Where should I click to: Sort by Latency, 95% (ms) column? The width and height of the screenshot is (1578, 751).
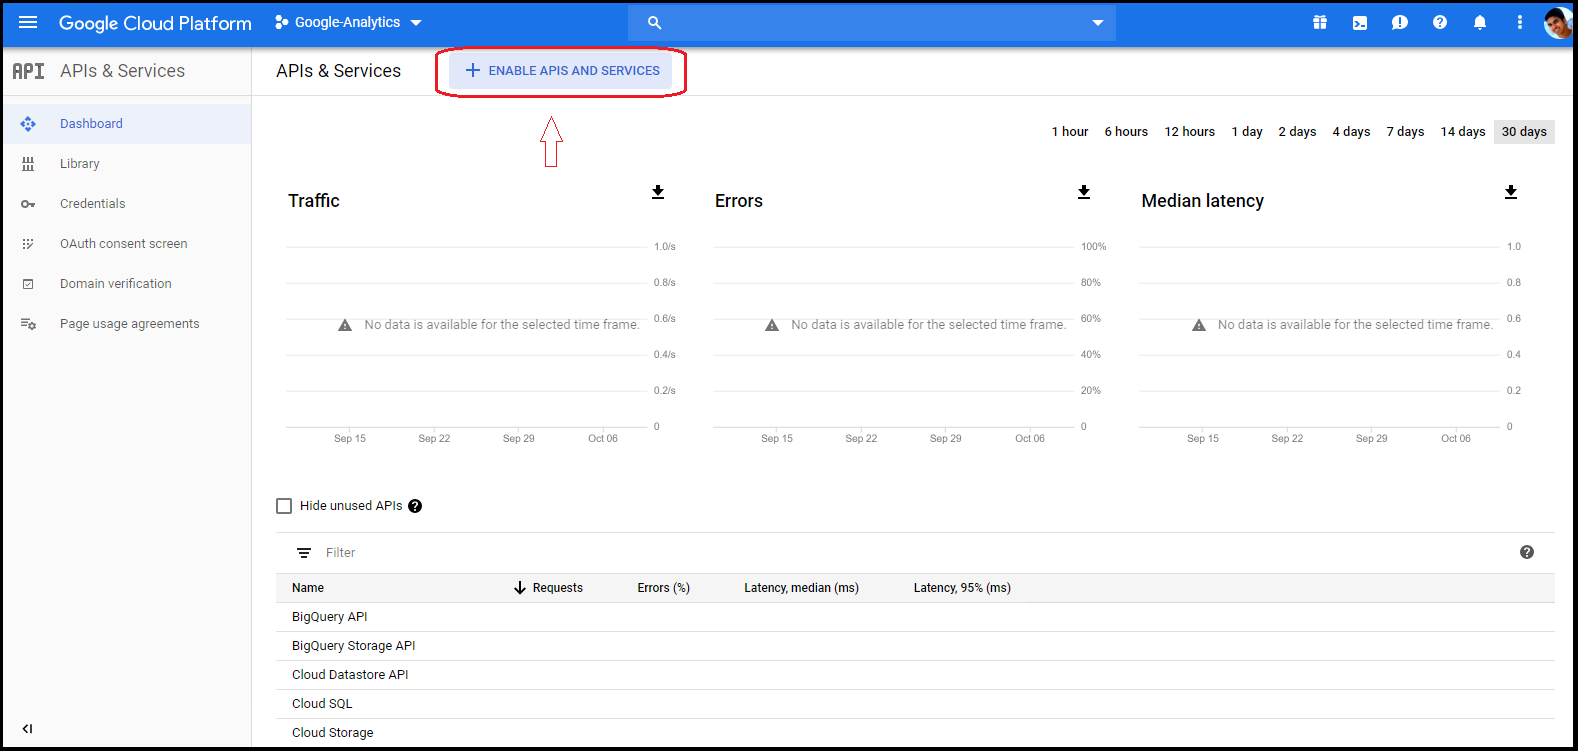pos(962,588)
